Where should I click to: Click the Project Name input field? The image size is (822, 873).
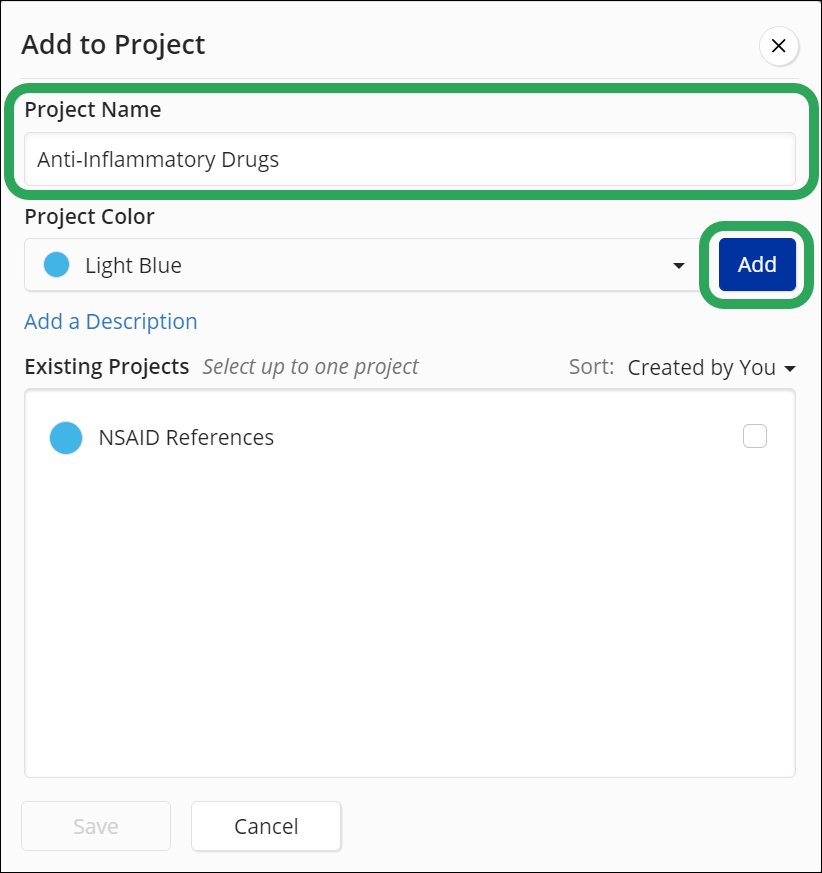coord(410,159)
